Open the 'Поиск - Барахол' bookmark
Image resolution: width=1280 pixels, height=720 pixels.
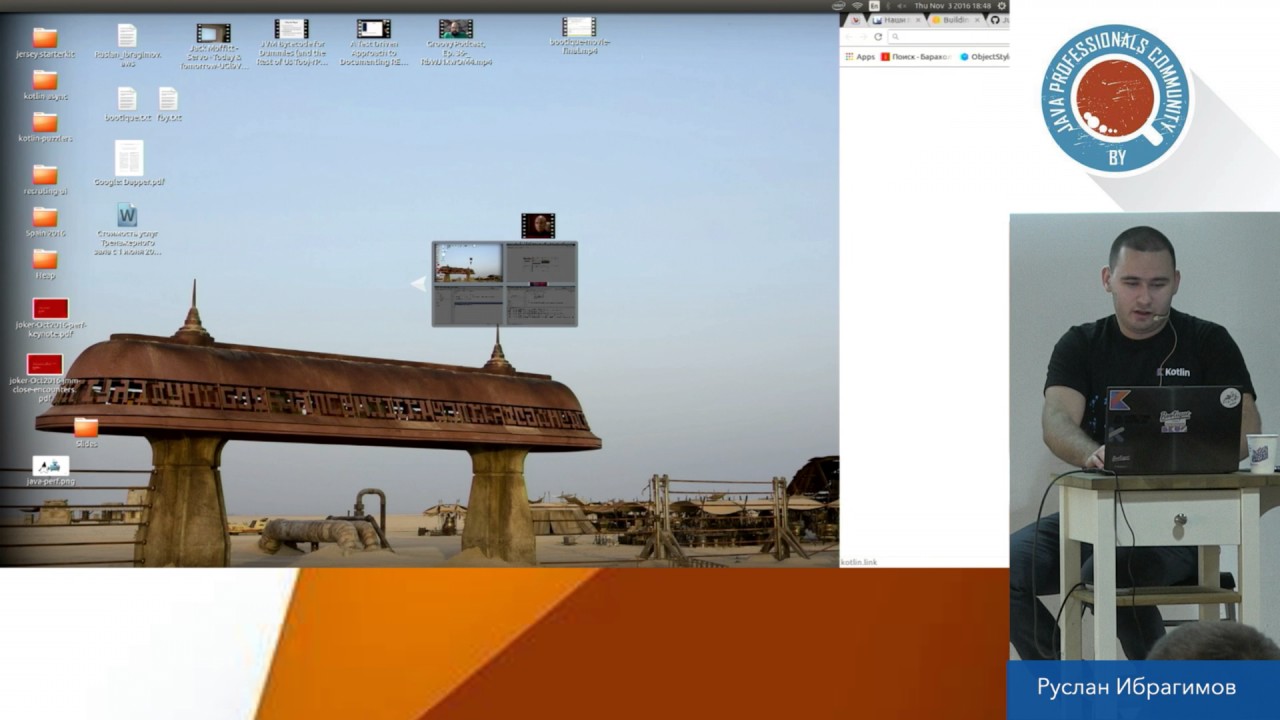pos(916,57)
